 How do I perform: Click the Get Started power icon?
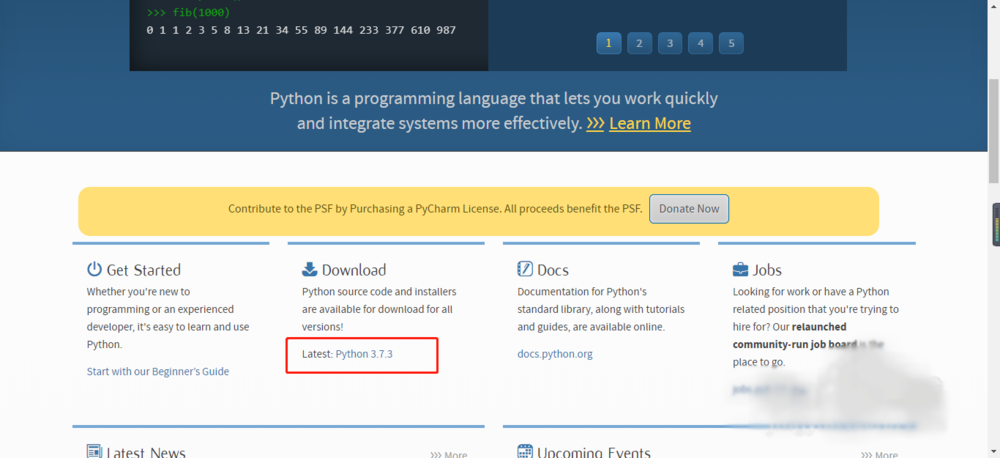[95, 269]
